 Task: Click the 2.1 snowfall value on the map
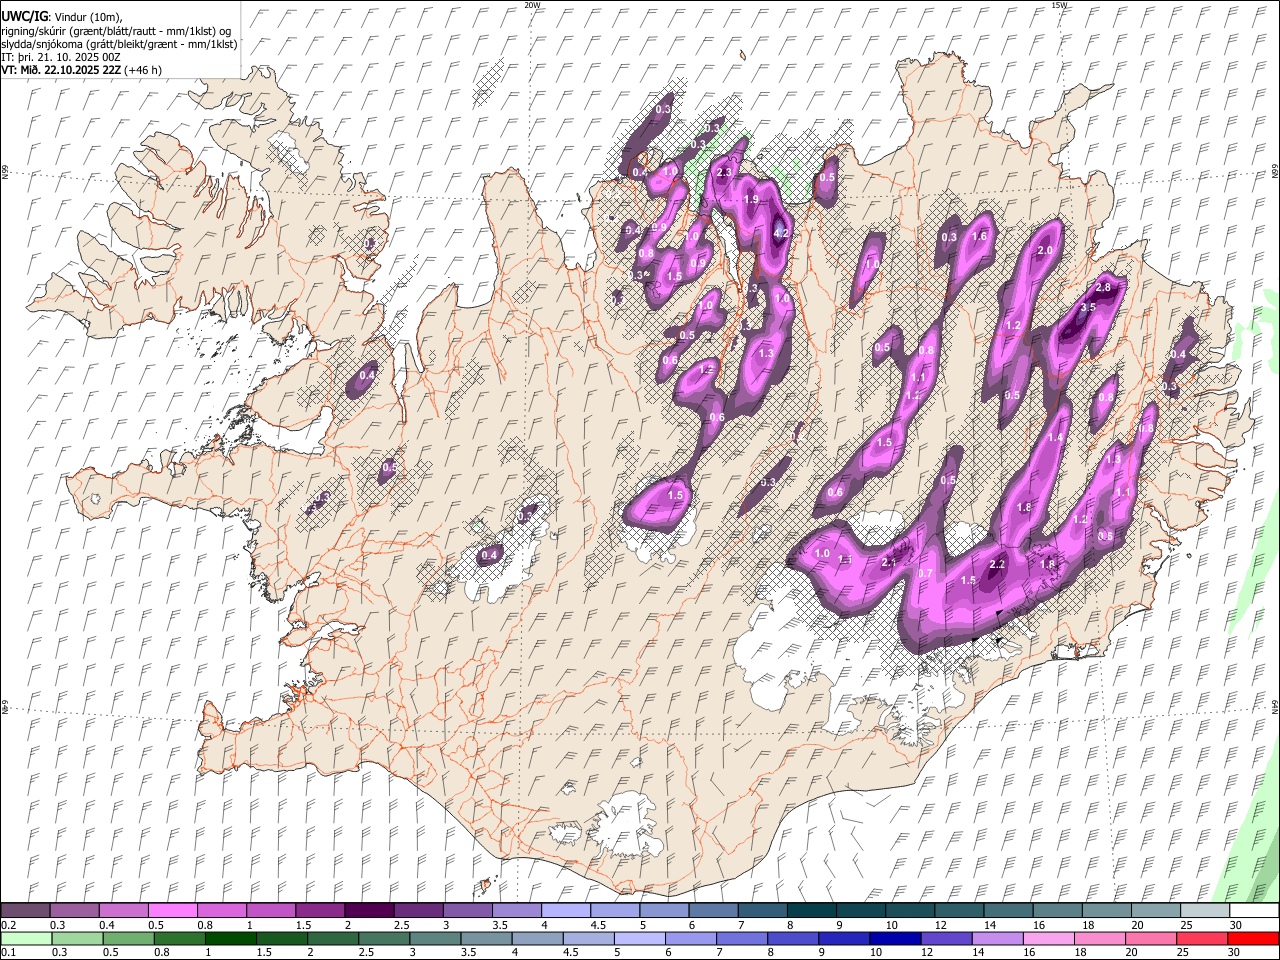[x=890, y=562]
